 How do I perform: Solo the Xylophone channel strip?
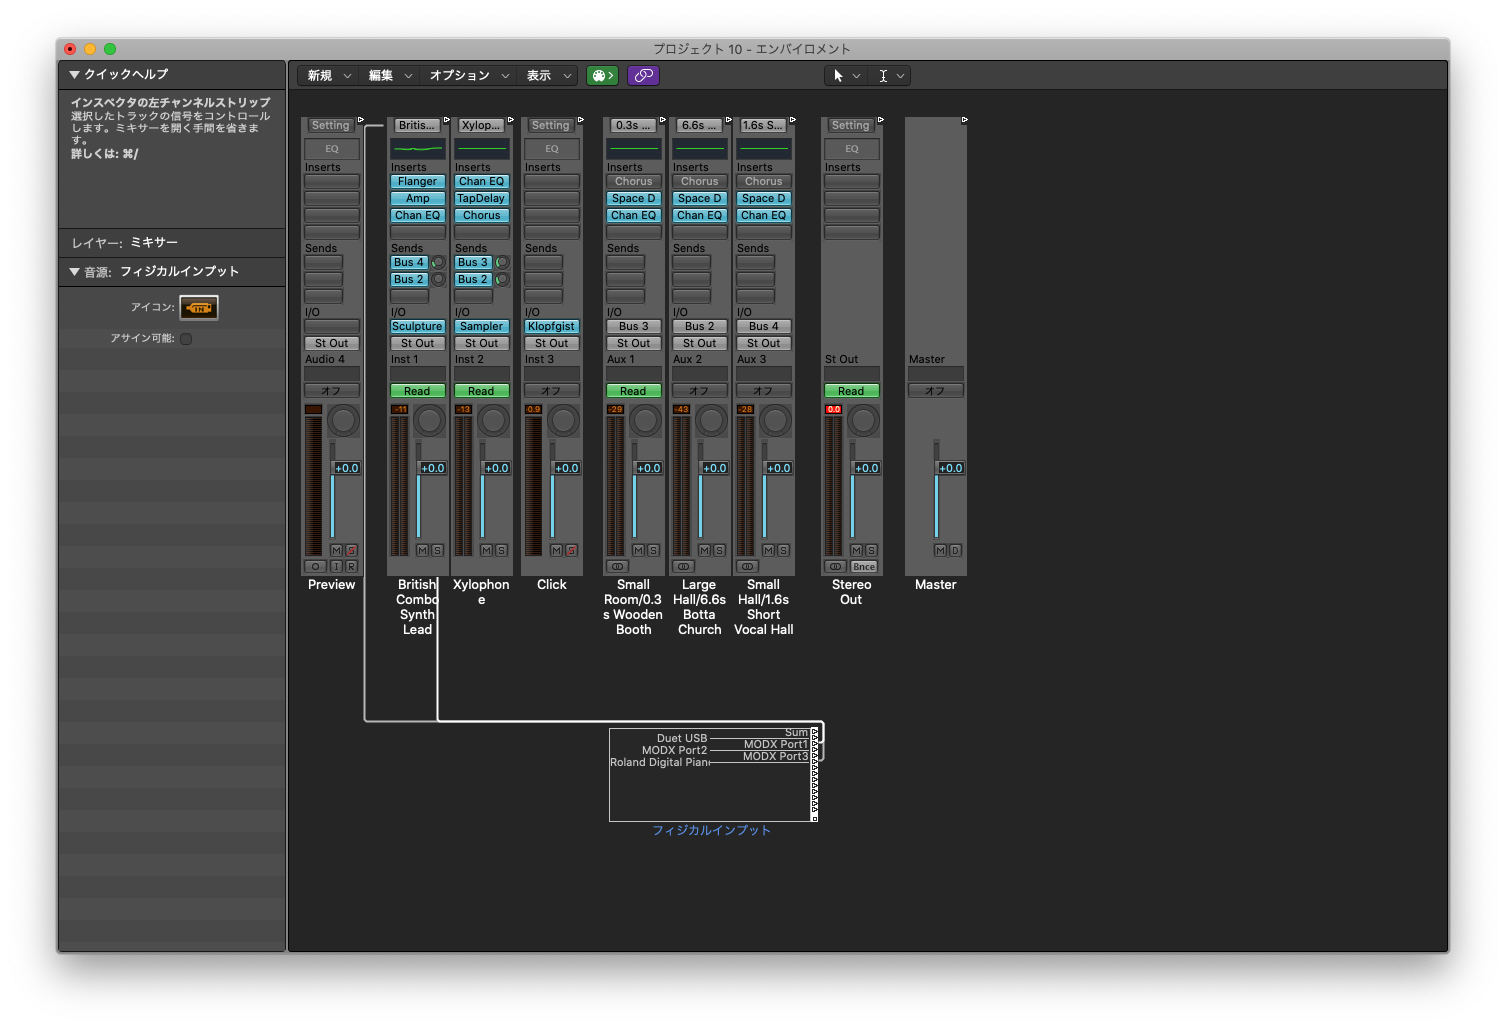501,550
